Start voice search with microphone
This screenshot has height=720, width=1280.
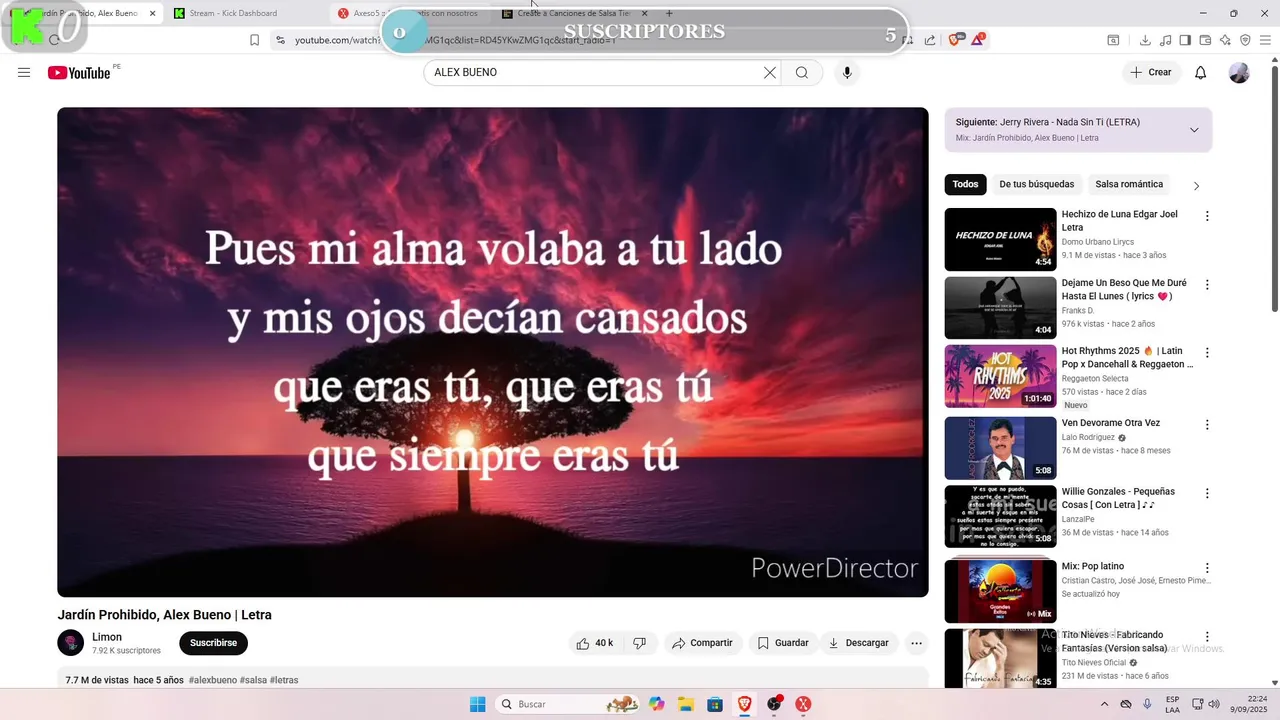847,72
